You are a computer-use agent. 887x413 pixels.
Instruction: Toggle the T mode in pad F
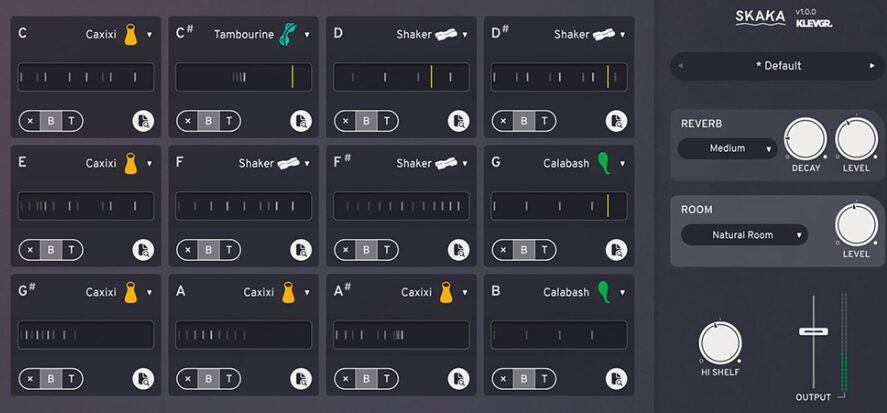(x=228, y=250)
